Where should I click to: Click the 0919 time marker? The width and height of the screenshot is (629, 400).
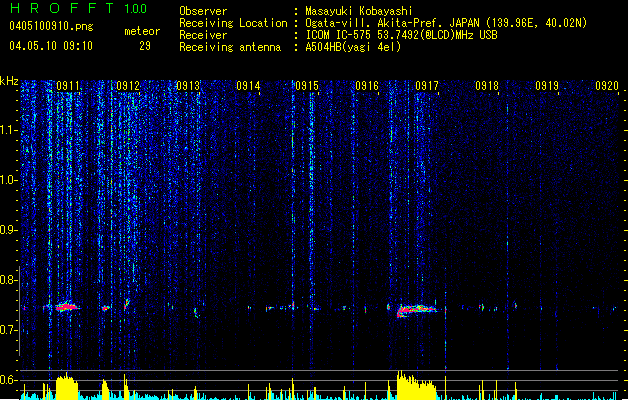(547, 85)
